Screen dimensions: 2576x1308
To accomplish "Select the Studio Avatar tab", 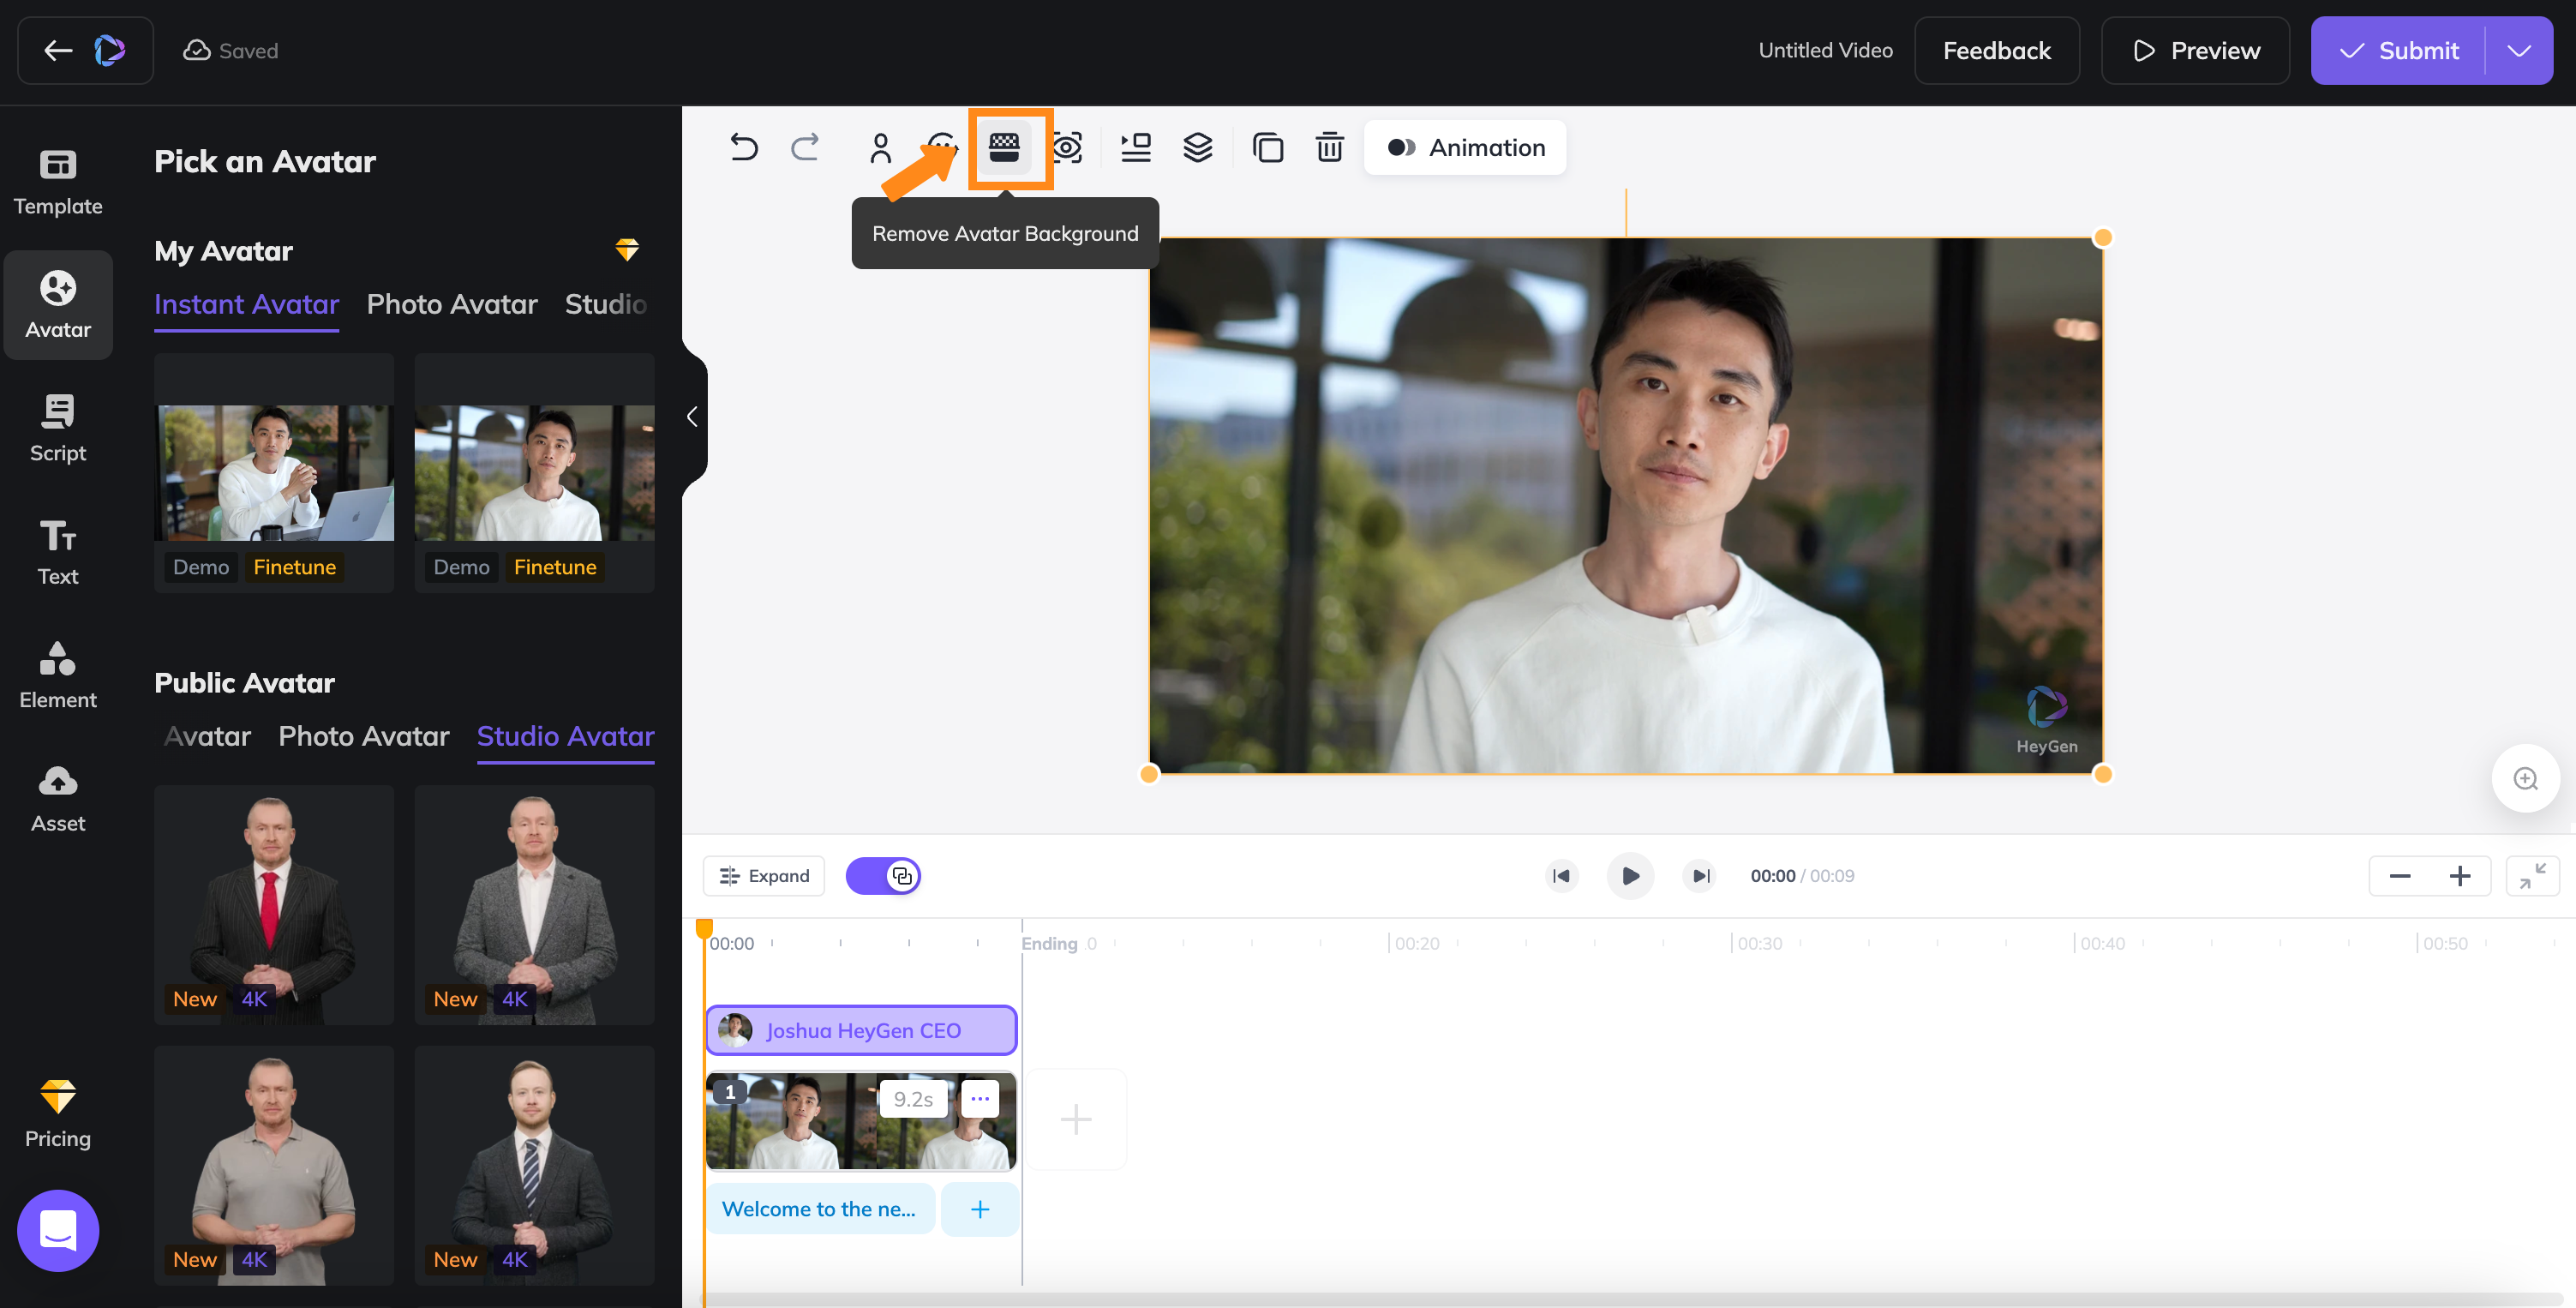I will (x=566, y=735).
